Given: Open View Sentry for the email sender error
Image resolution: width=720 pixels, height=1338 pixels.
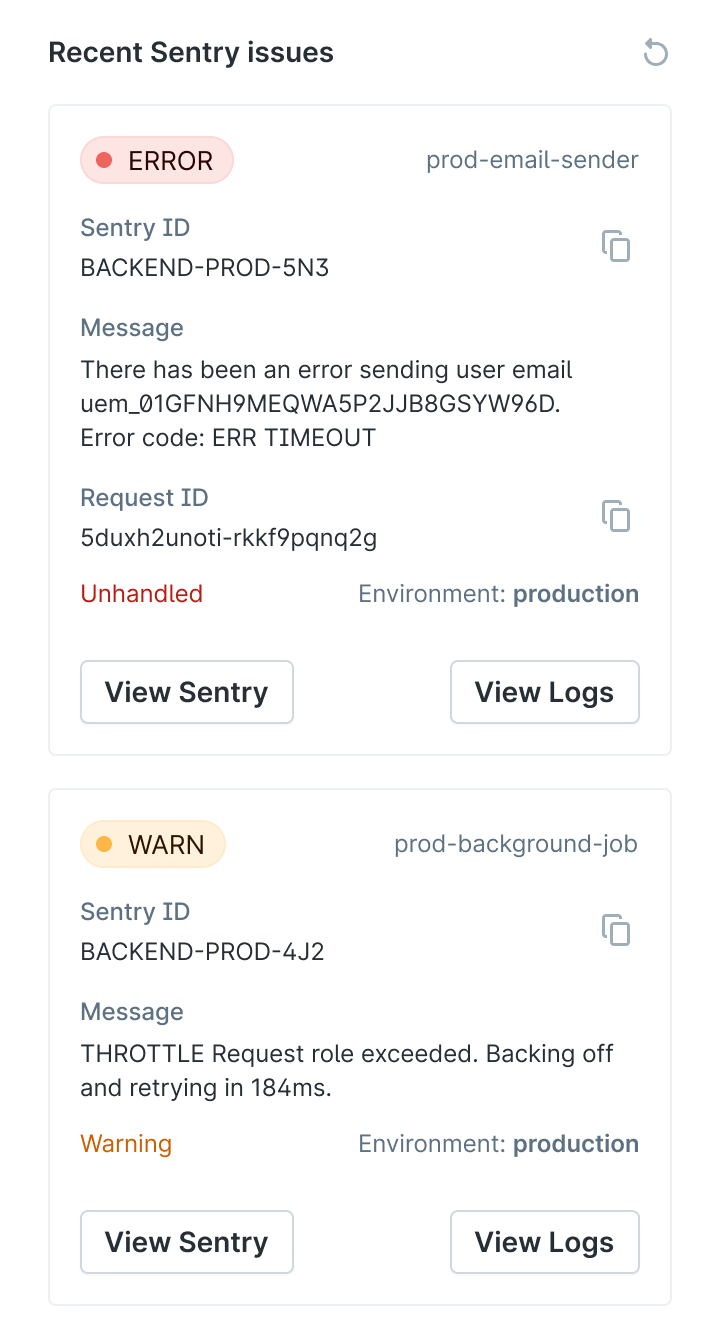Looking at the screenshot, I should tap(186, 691).
